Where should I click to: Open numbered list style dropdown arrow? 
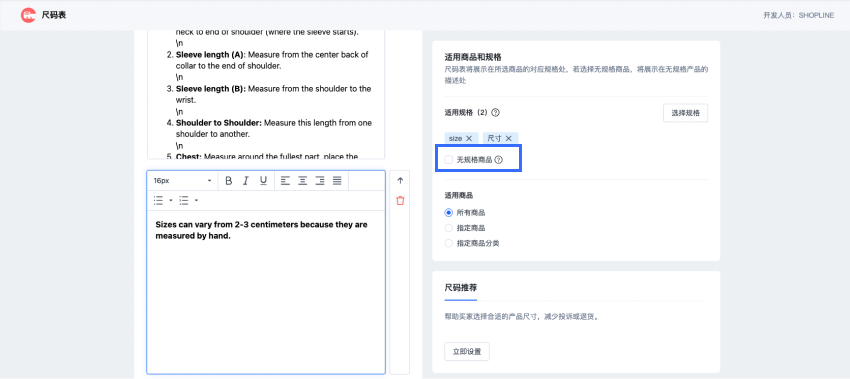tap(196, 201)
